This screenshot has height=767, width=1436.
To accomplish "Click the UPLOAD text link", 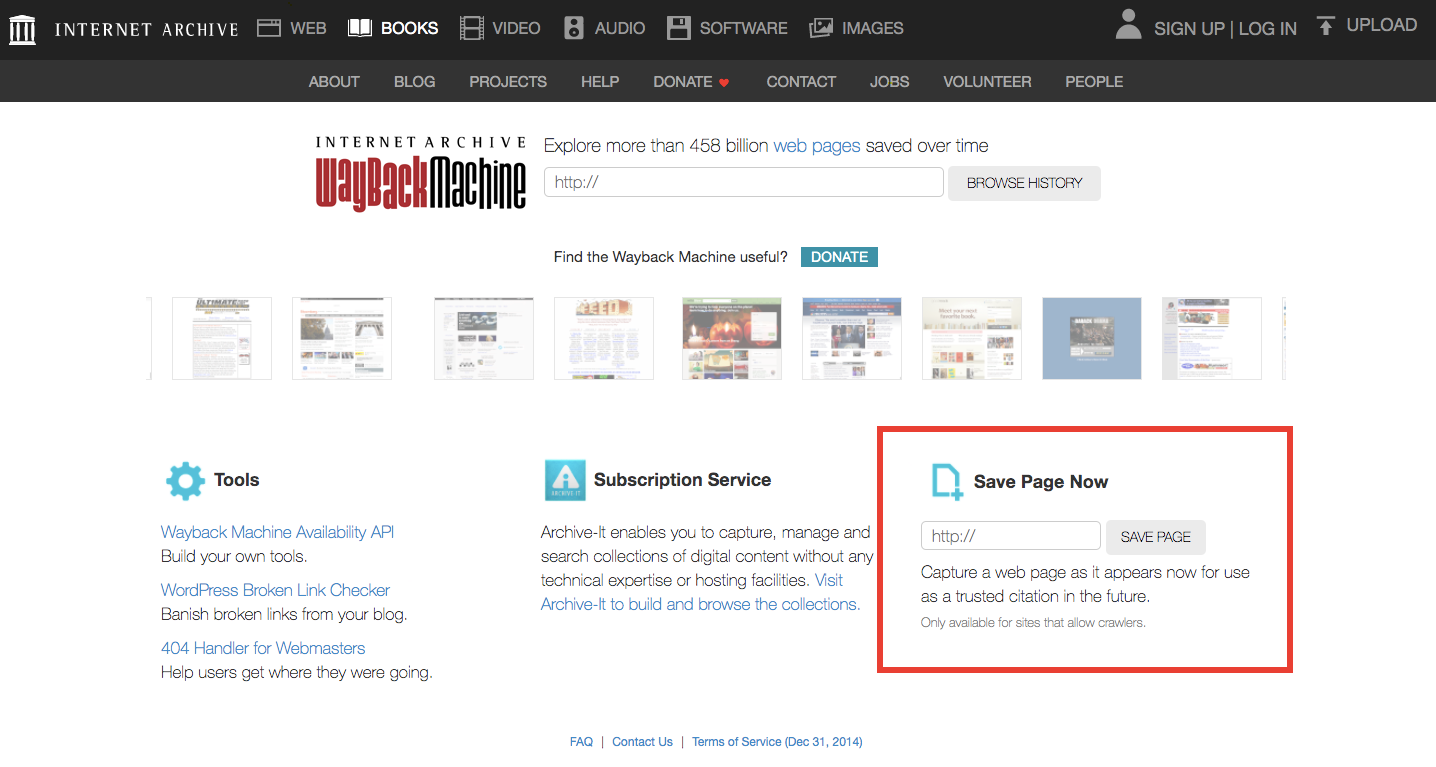I will click(1382, 25).
